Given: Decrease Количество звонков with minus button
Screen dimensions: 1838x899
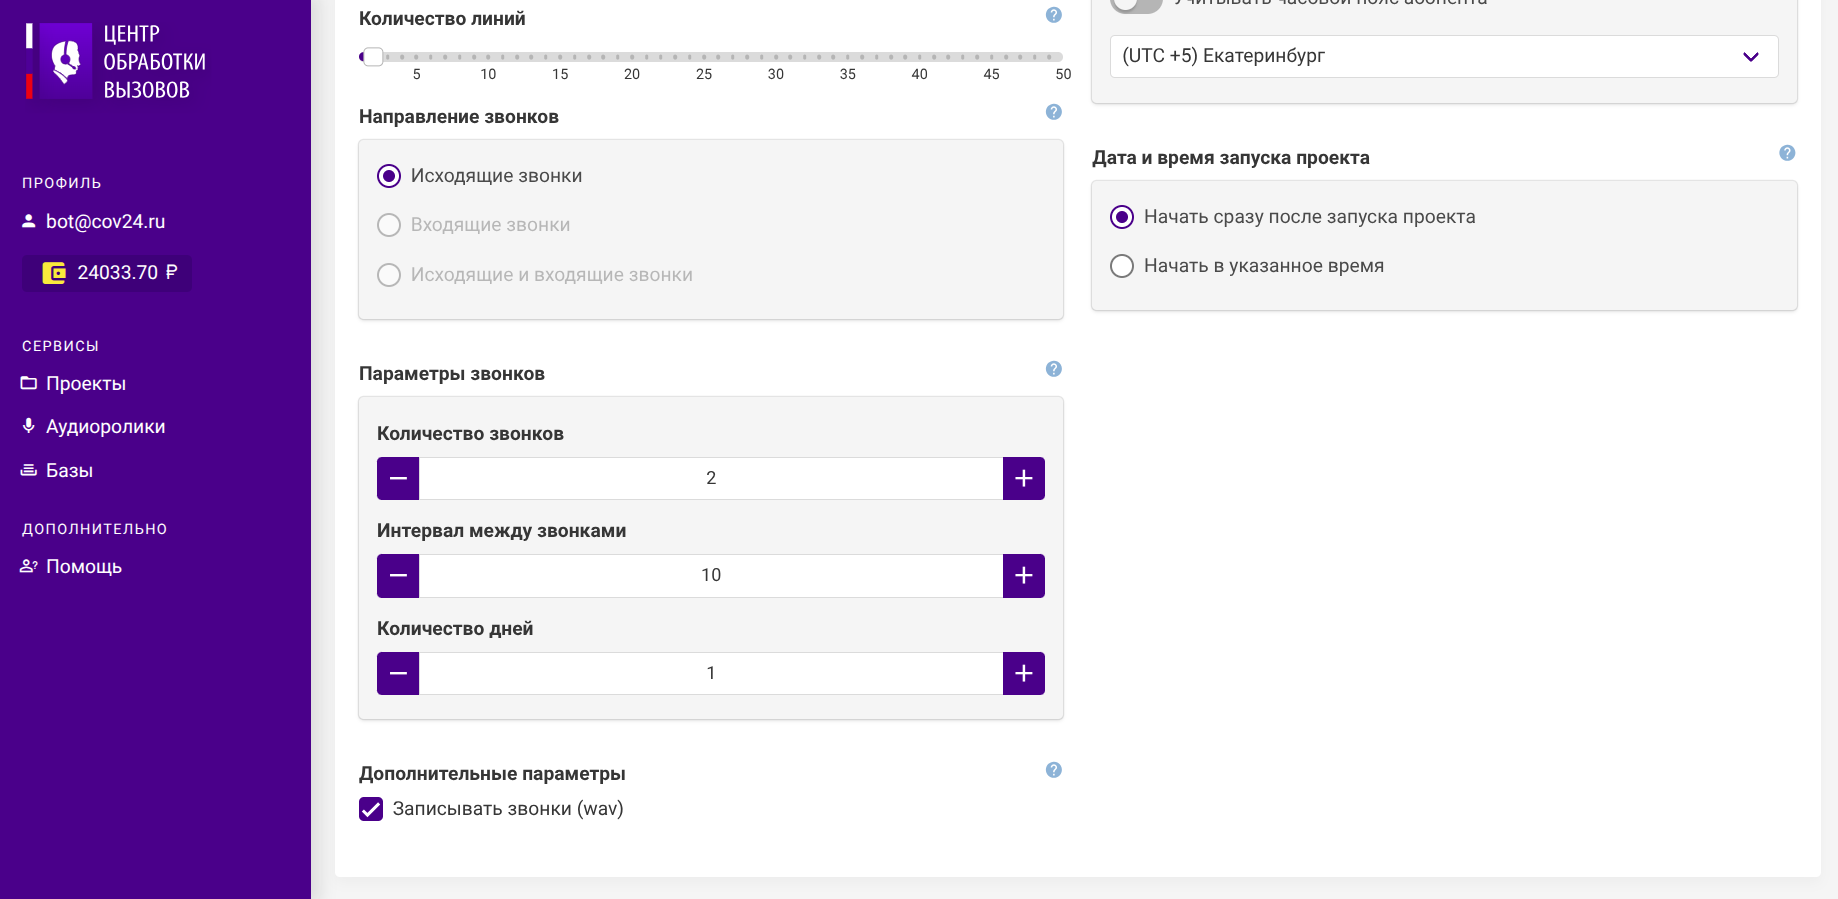Looking at the screenshot, I should coord(398,478).
